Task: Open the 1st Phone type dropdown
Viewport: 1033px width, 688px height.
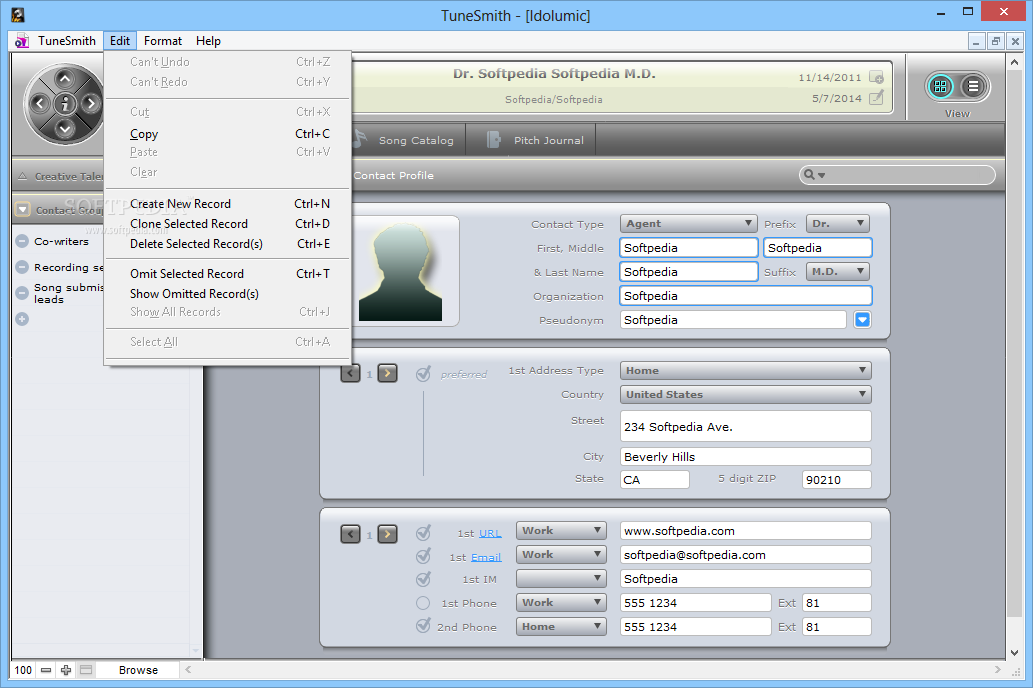Action: pos(561,602)
